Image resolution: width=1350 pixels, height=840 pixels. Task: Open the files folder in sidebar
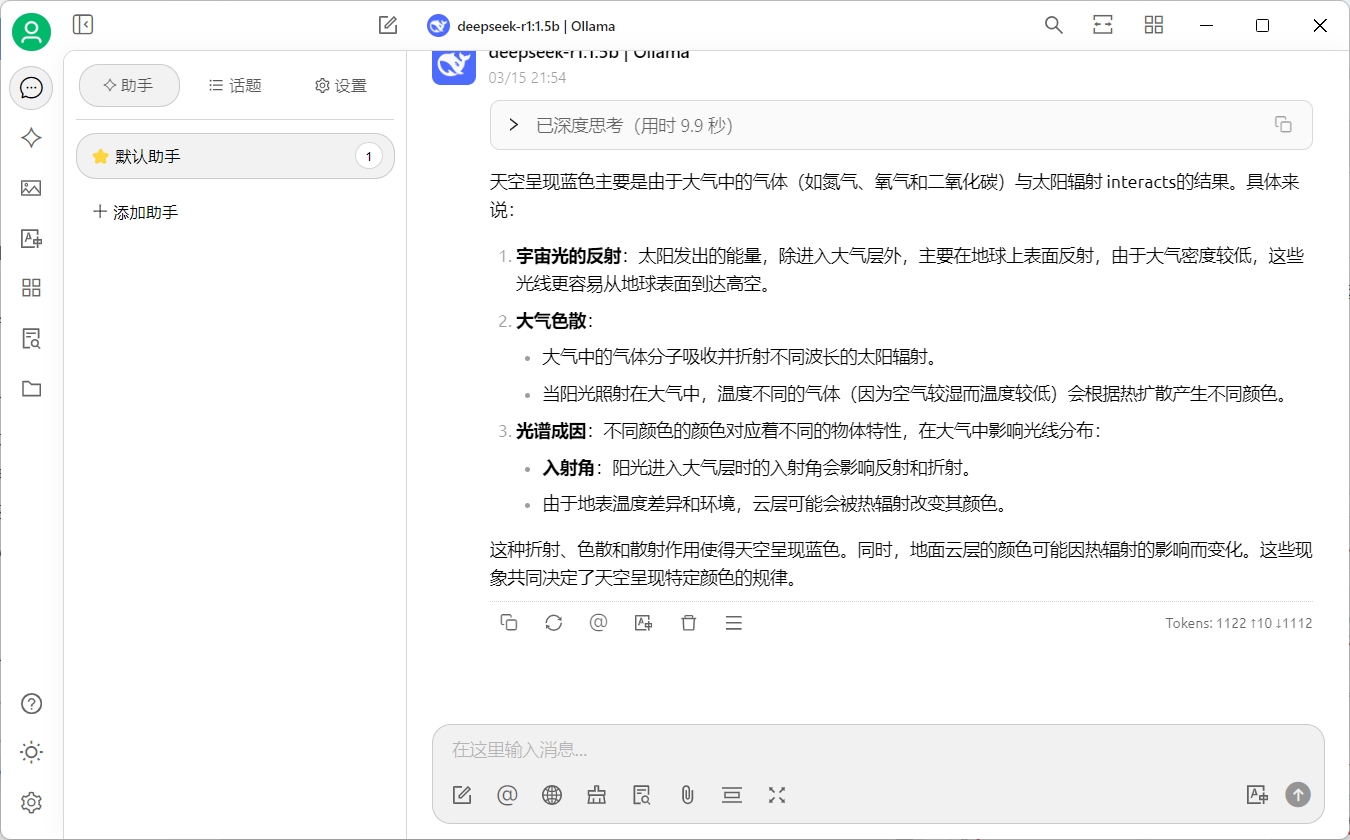(31, 388)
